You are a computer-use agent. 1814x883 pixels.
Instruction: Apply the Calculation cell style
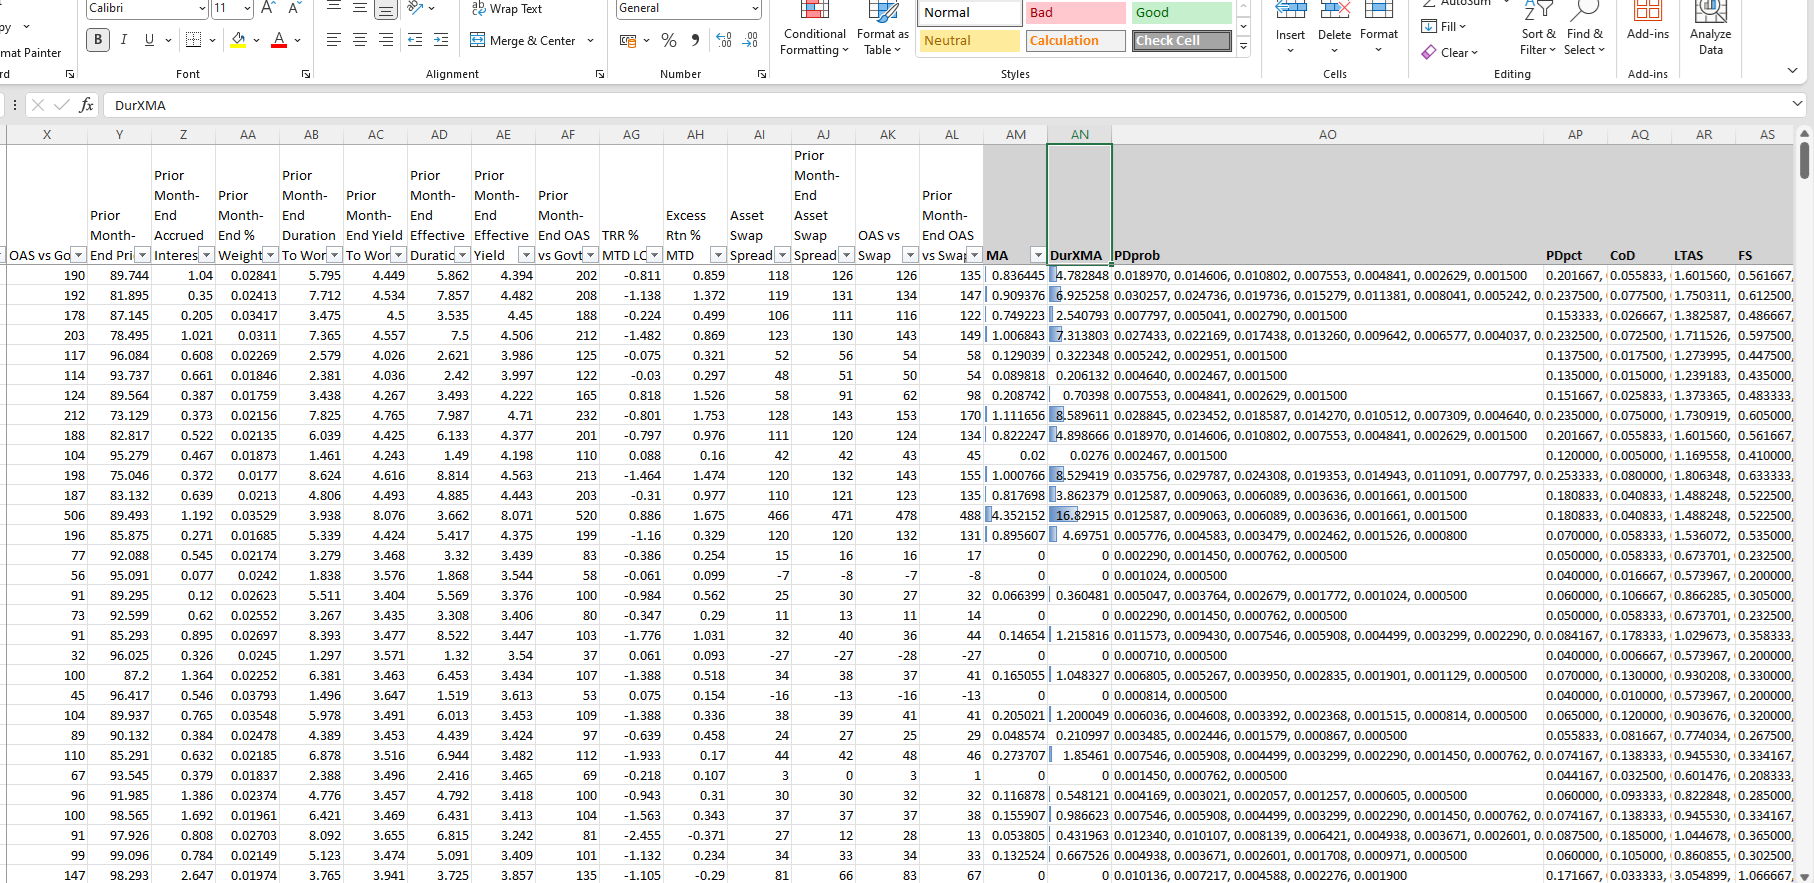[x=1074, y=41]
